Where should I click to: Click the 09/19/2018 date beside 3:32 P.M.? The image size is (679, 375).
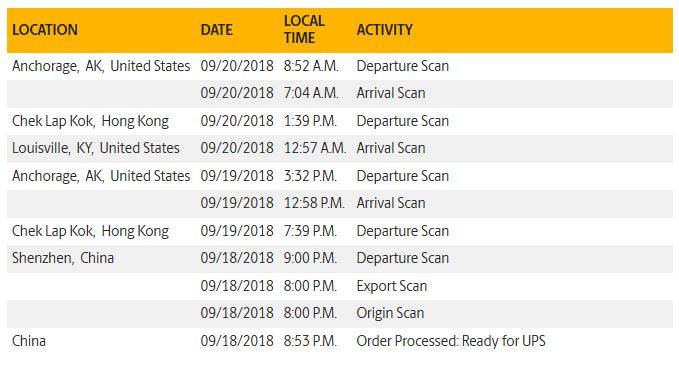tap(237, 176)
